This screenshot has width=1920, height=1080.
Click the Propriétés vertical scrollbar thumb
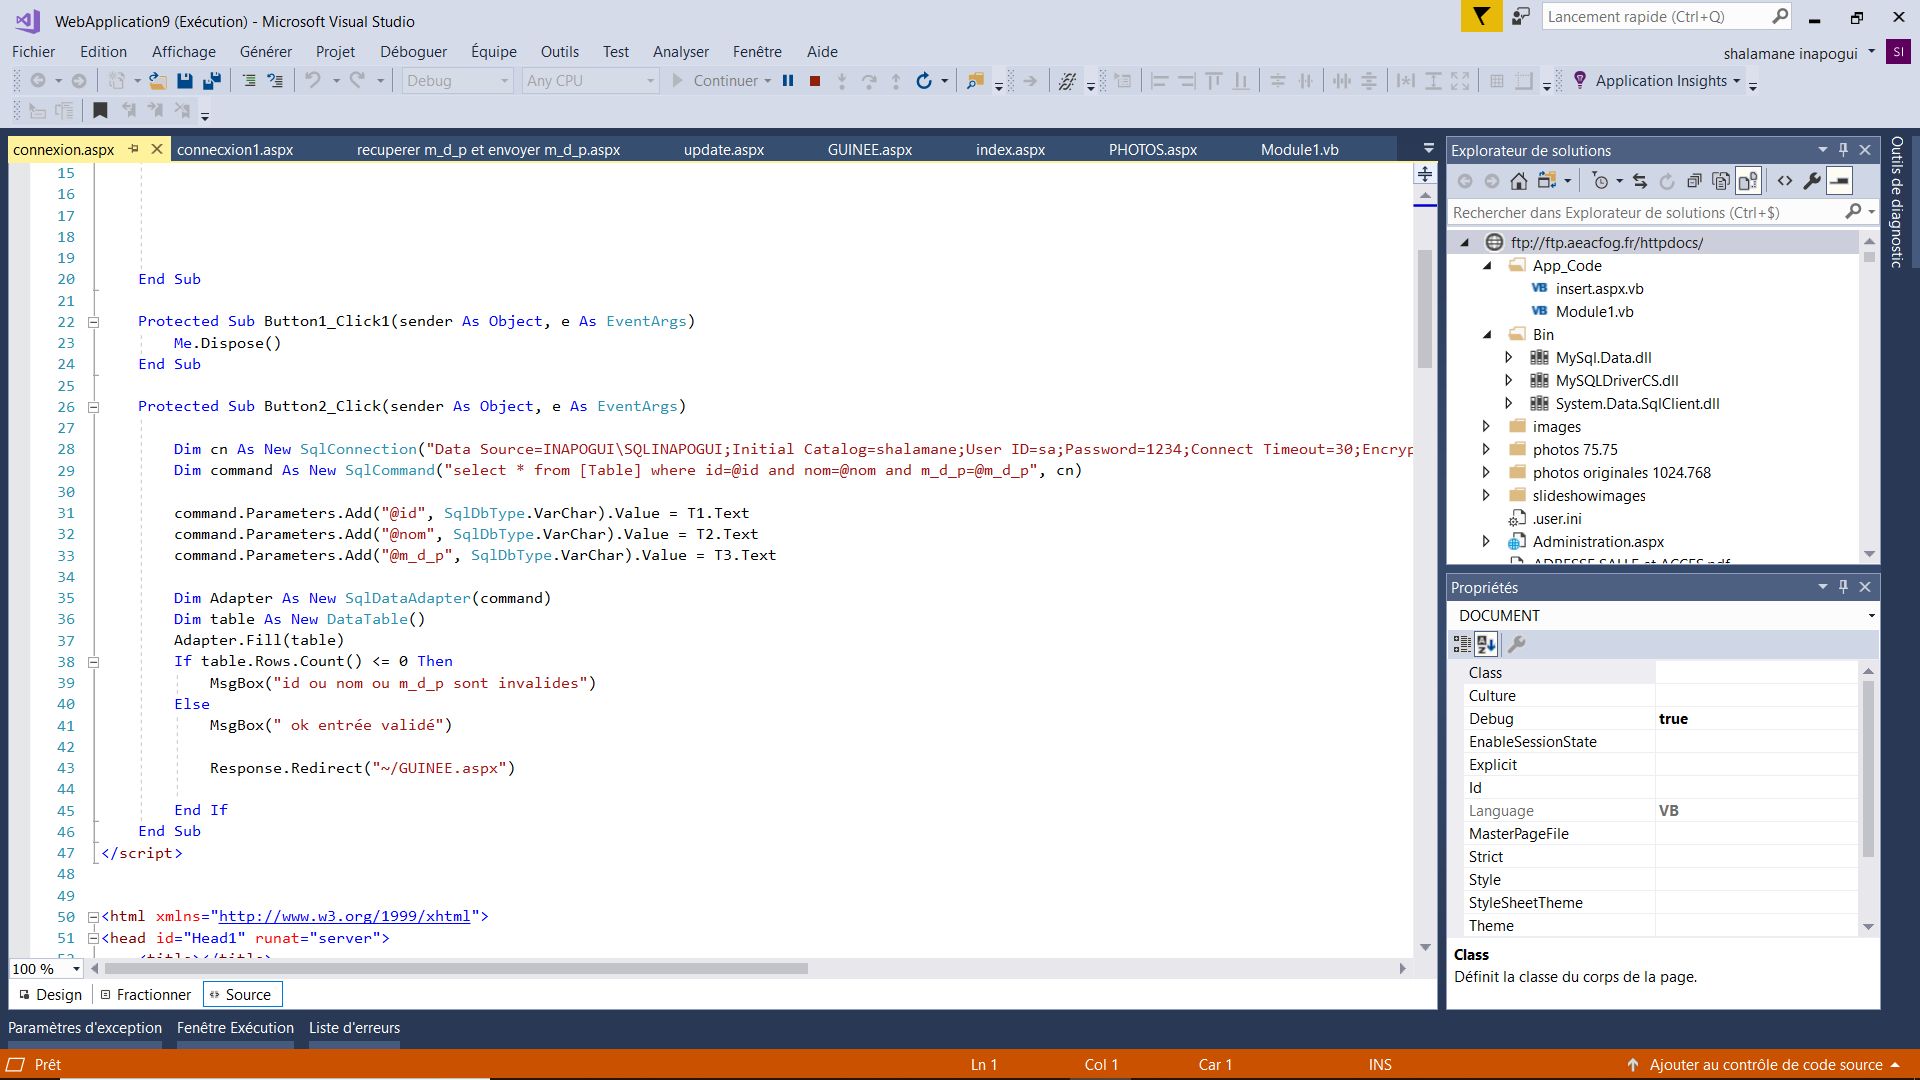click(x=1868, y=770)
